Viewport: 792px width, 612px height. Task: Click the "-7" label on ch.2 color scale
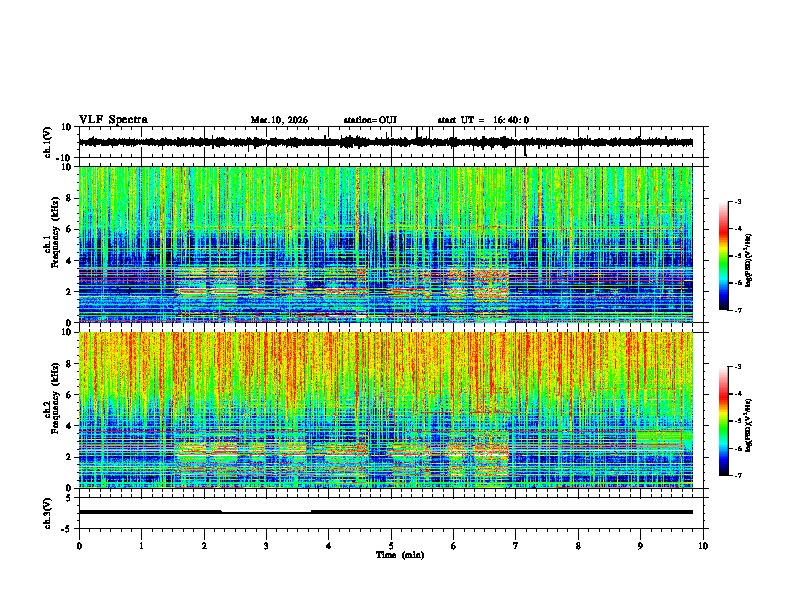(x=737, y=475)
